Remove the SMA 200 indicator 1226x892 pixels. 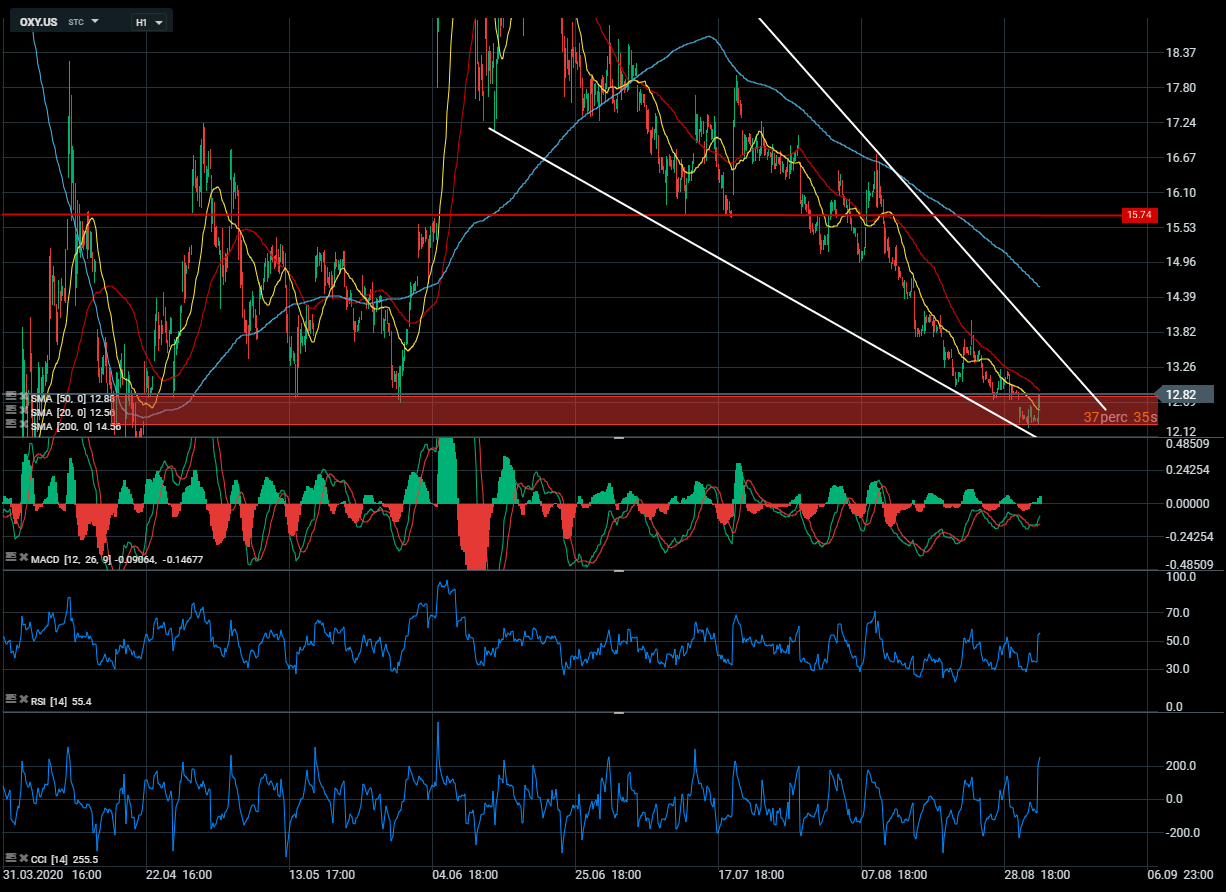pyautogui.click(x=22, y=425)
